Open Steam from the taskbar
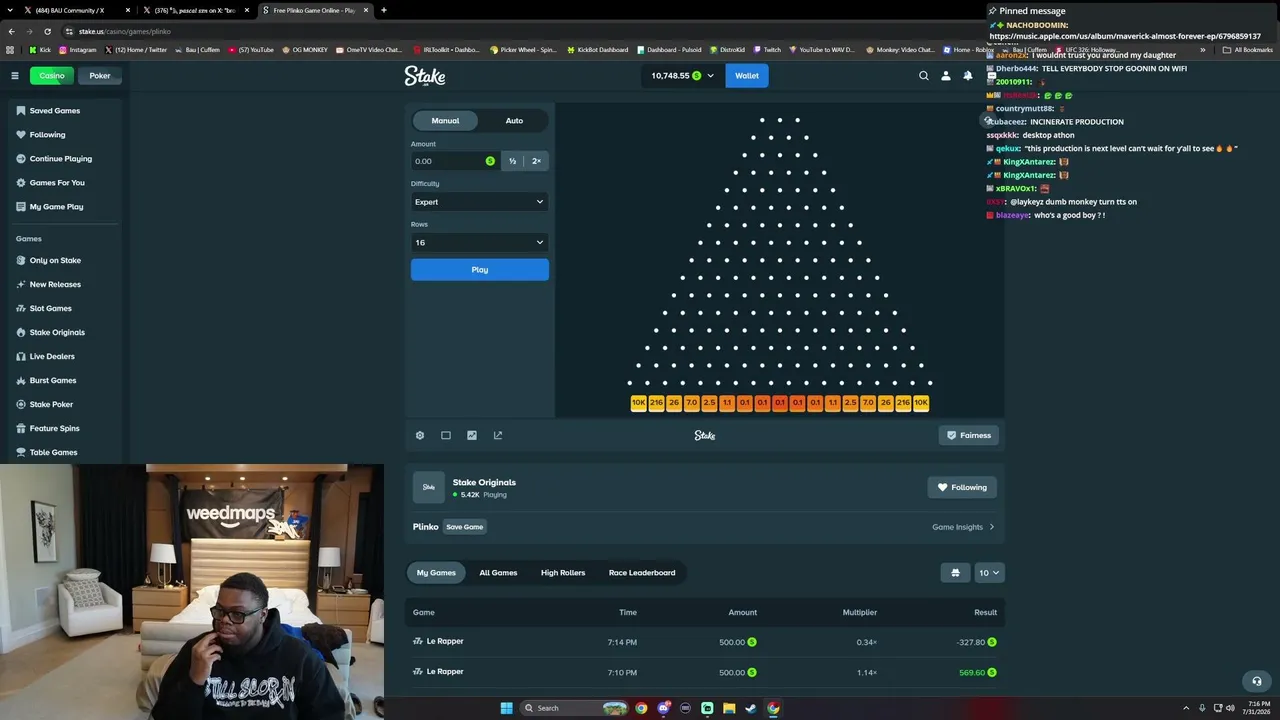Screen dimensions: 1280x720 pyautogui.click(x=751, y=708)
